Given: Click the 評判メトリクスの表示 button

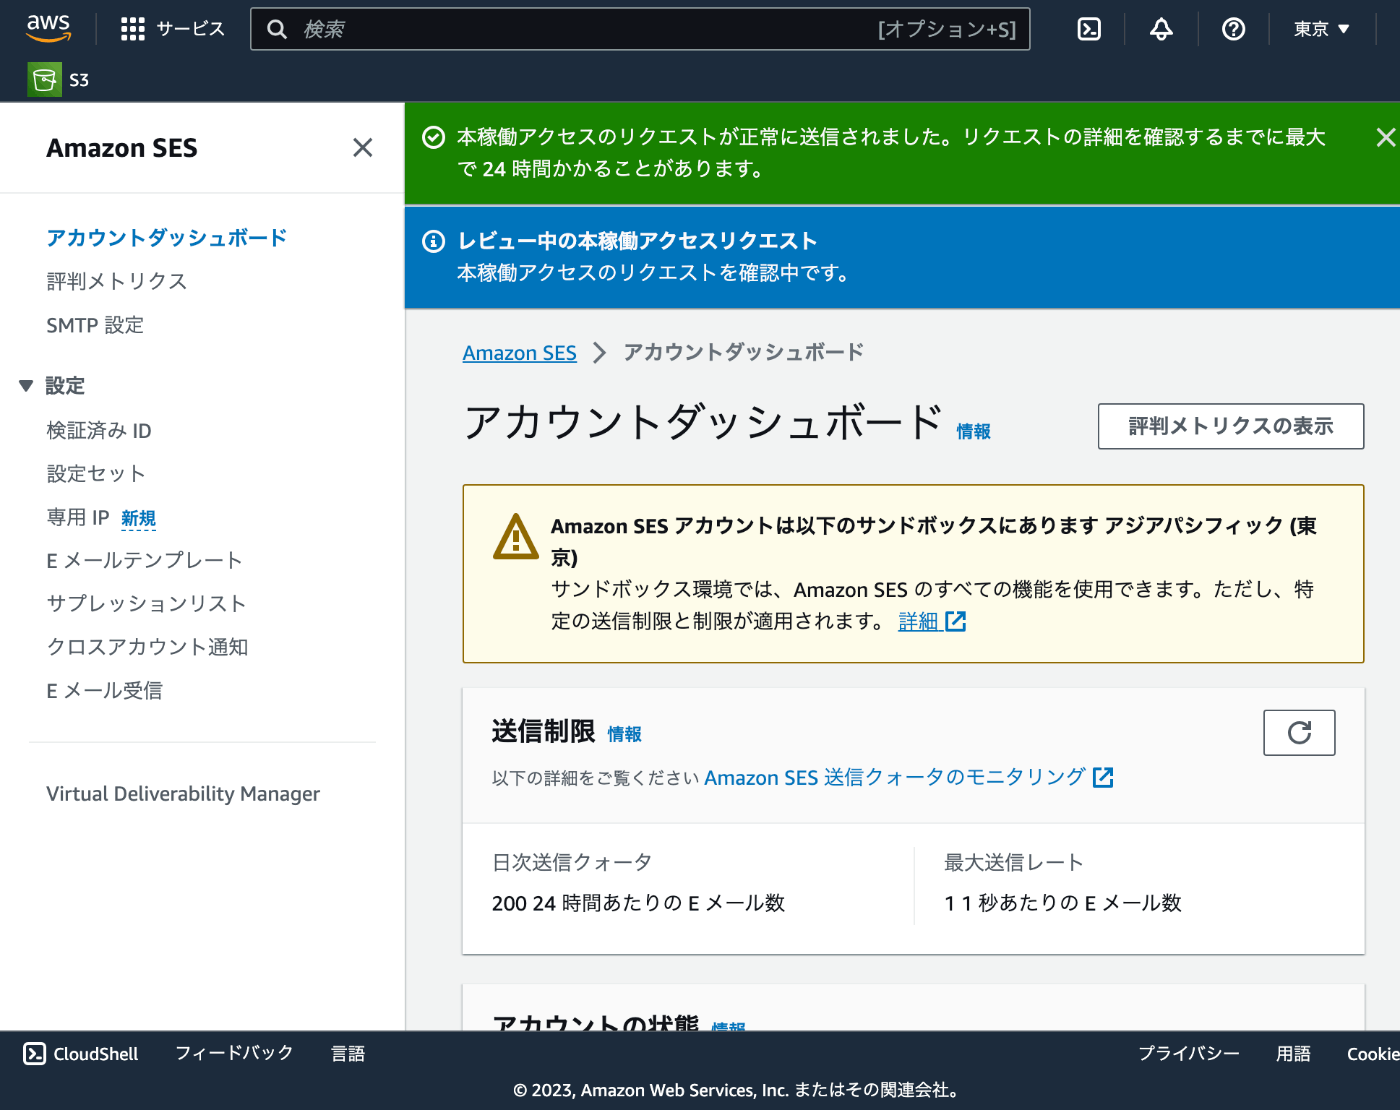Looking at the screenshot, I should pos(1231,426).
